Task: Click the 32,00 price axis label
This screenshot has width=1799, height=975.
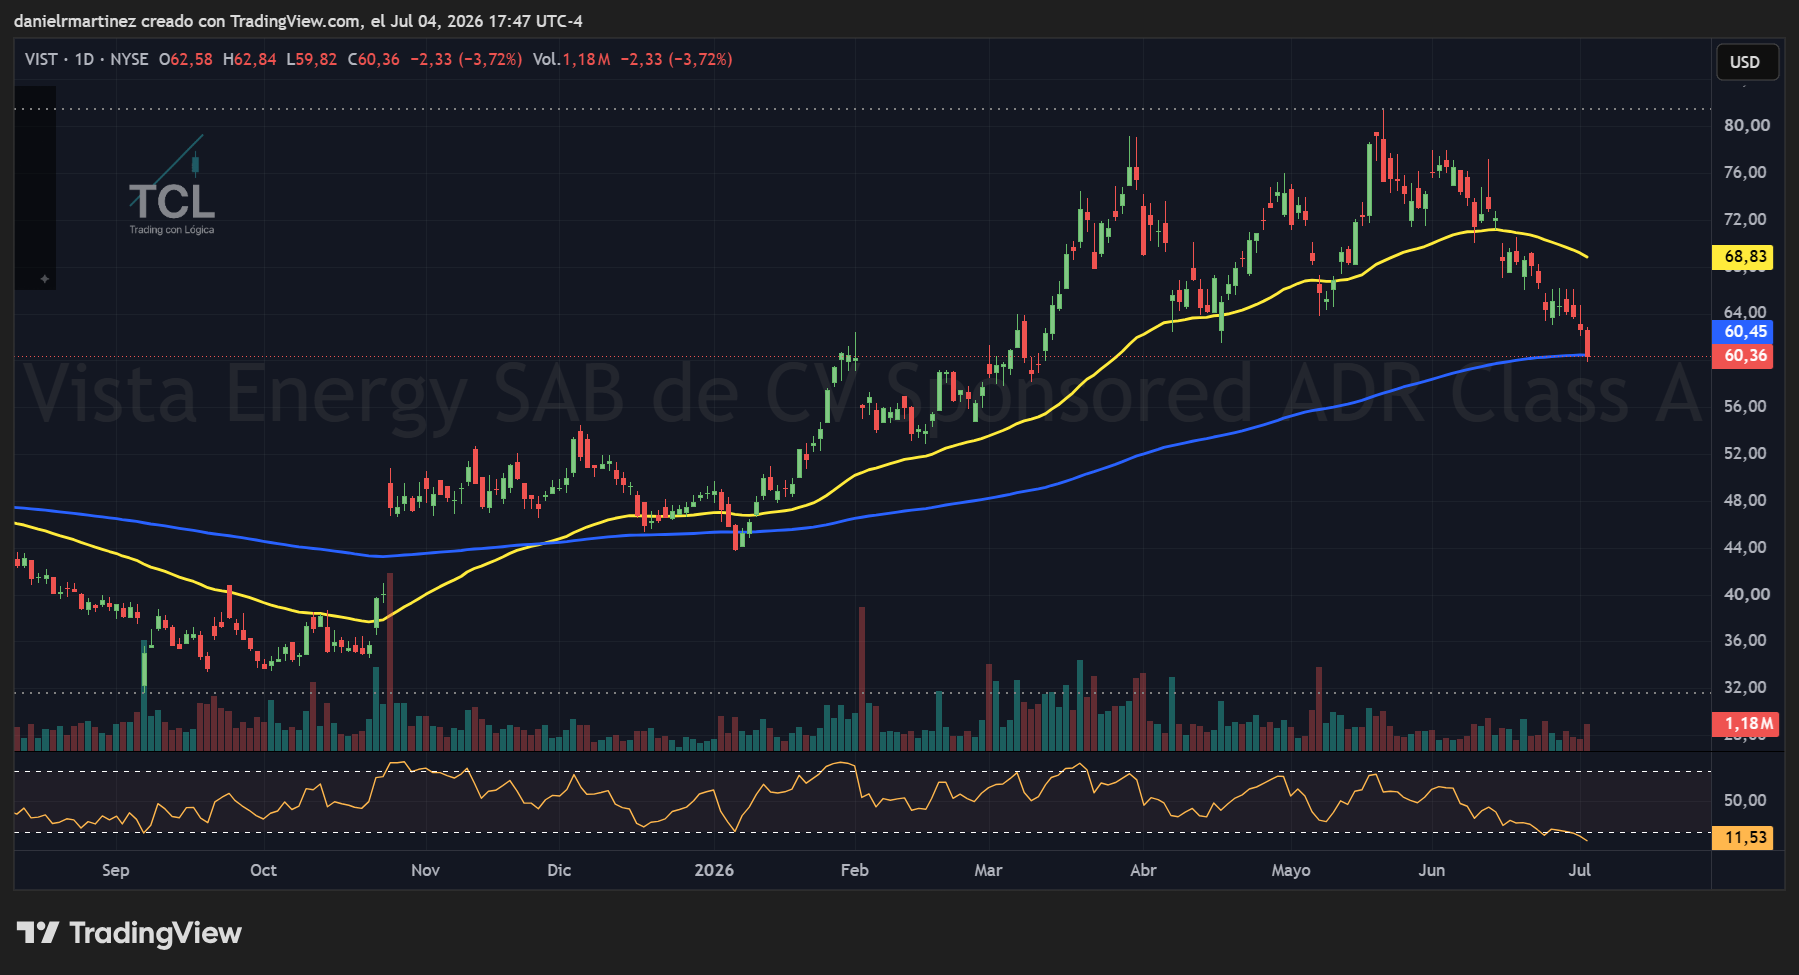Action: coord(1746,687)
